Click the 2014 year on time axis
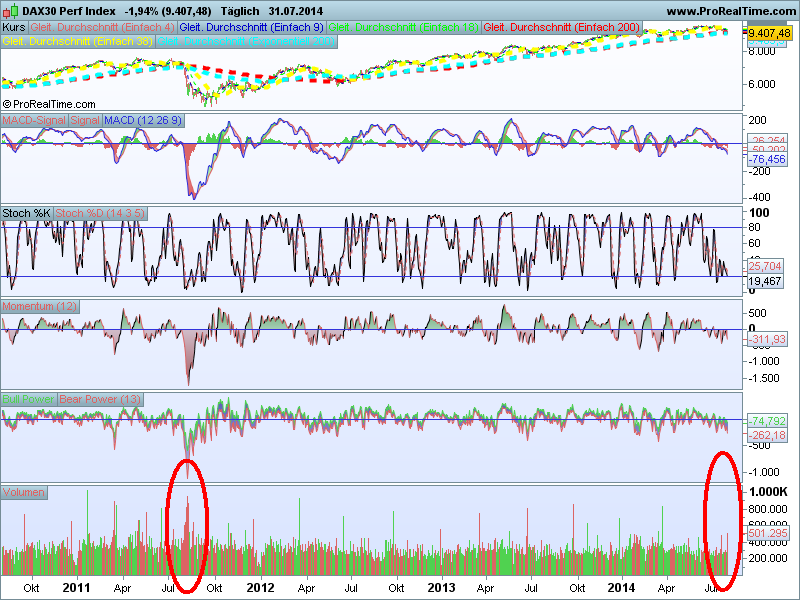Viewport: 800px width, 600px height. point(621,588)
